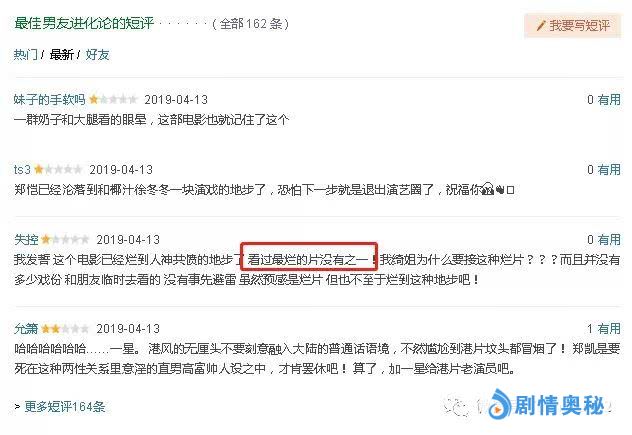
Task: Click star rating beside ts3
Action: (58, 169)
